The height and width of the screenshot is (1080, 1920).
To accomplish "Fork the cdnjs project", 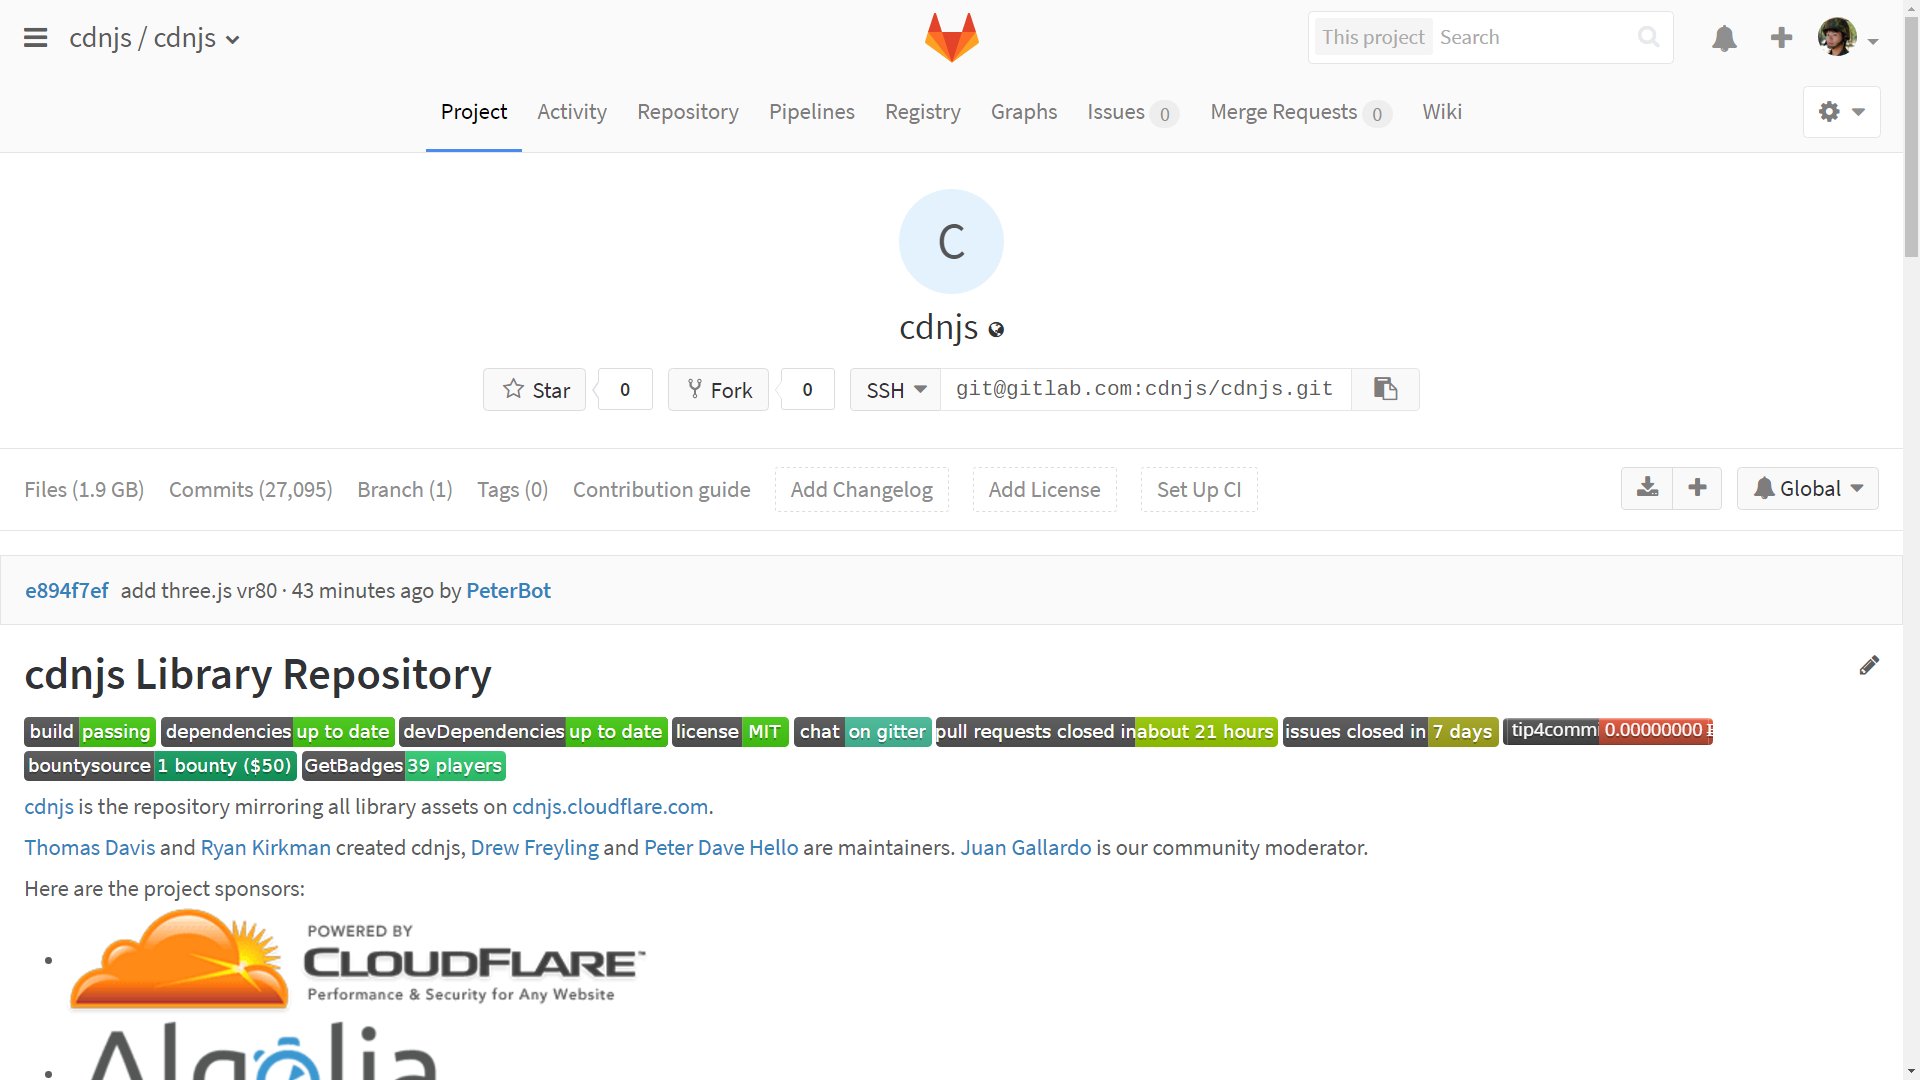I will [718, 389].
